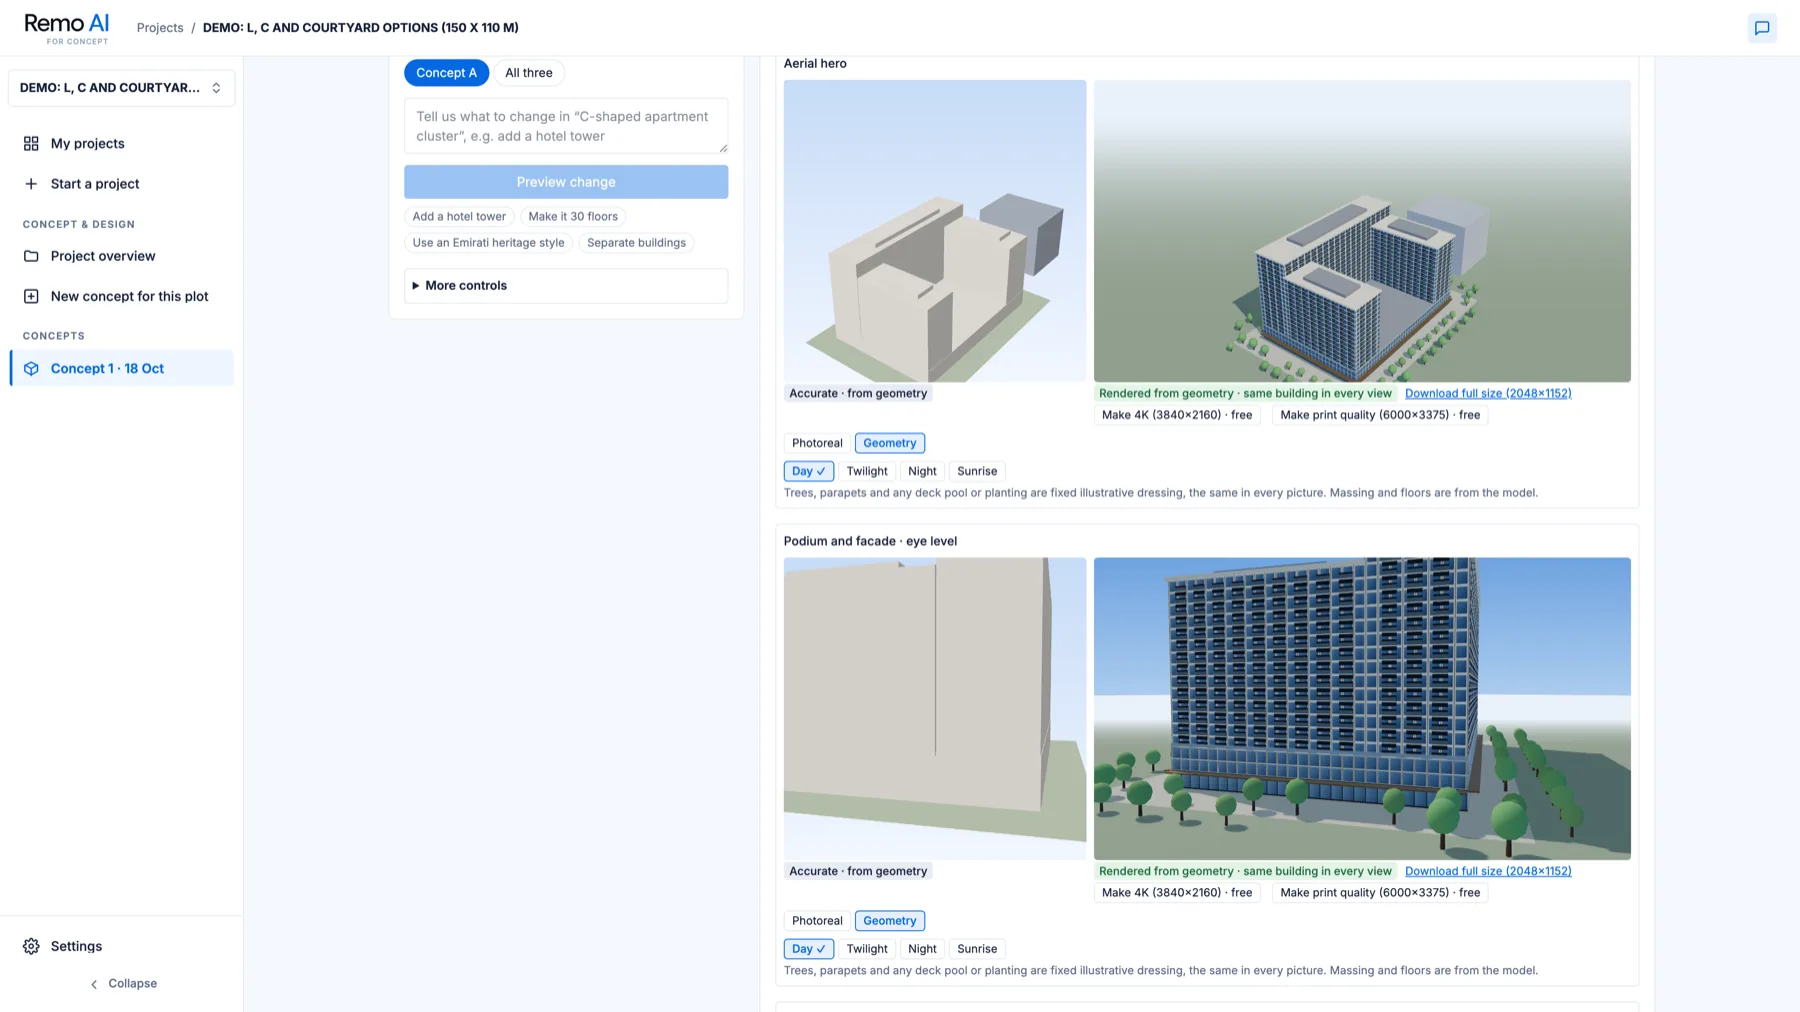Click the New concept plus-box icon

31,296
